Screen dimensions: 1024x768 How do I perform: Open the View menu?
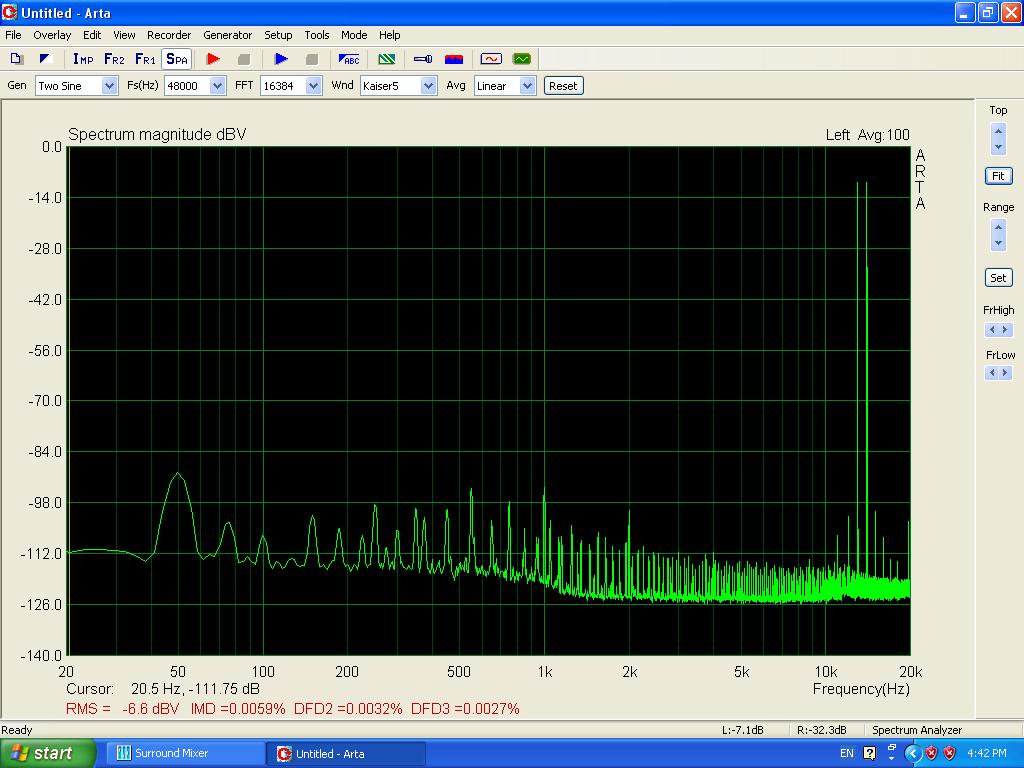pos(124,35)
